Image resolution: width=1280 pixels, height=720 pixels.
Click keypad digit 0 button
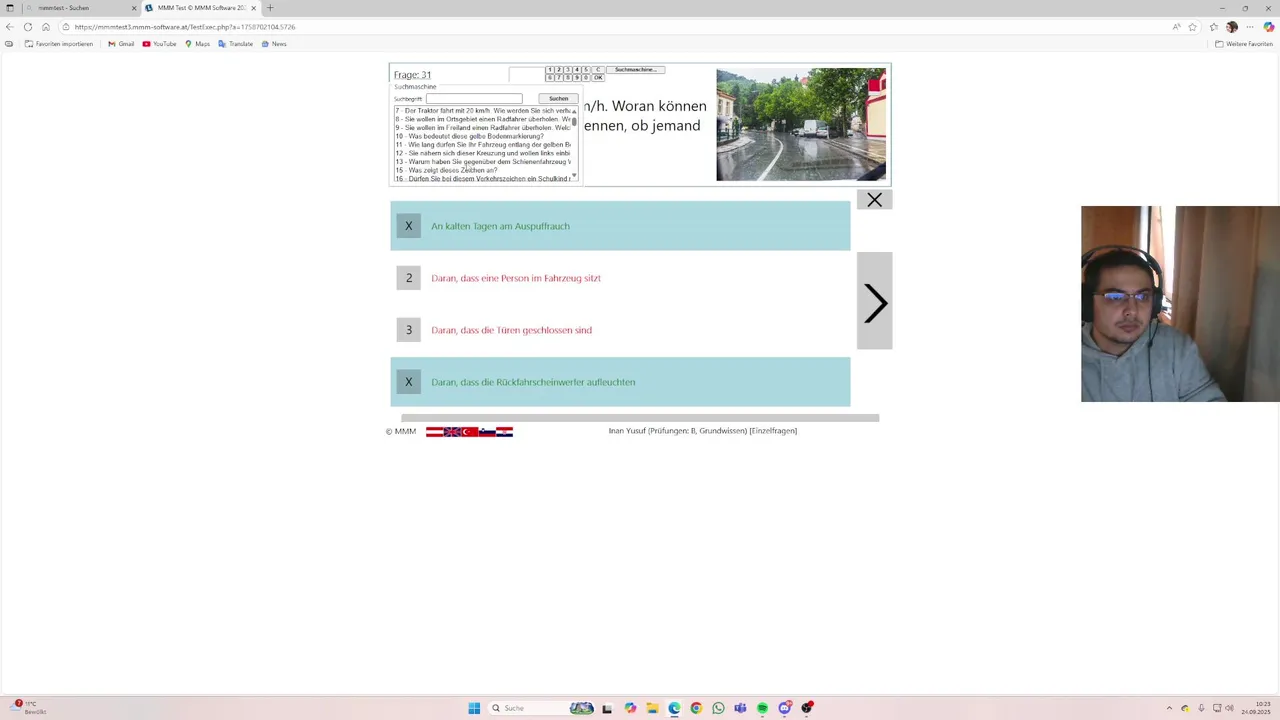[586, 78]
